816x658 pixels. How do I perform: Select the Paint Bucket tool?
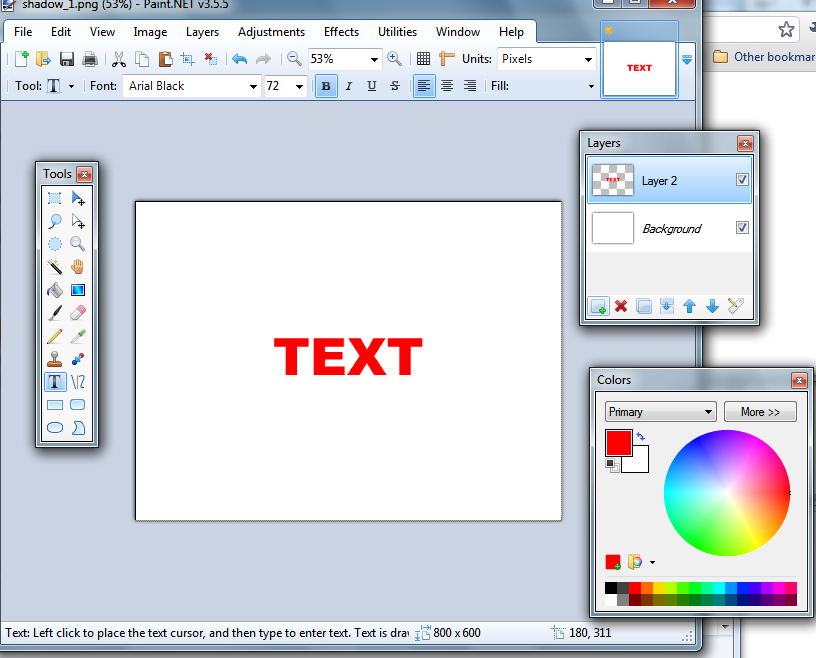(55, 290)
